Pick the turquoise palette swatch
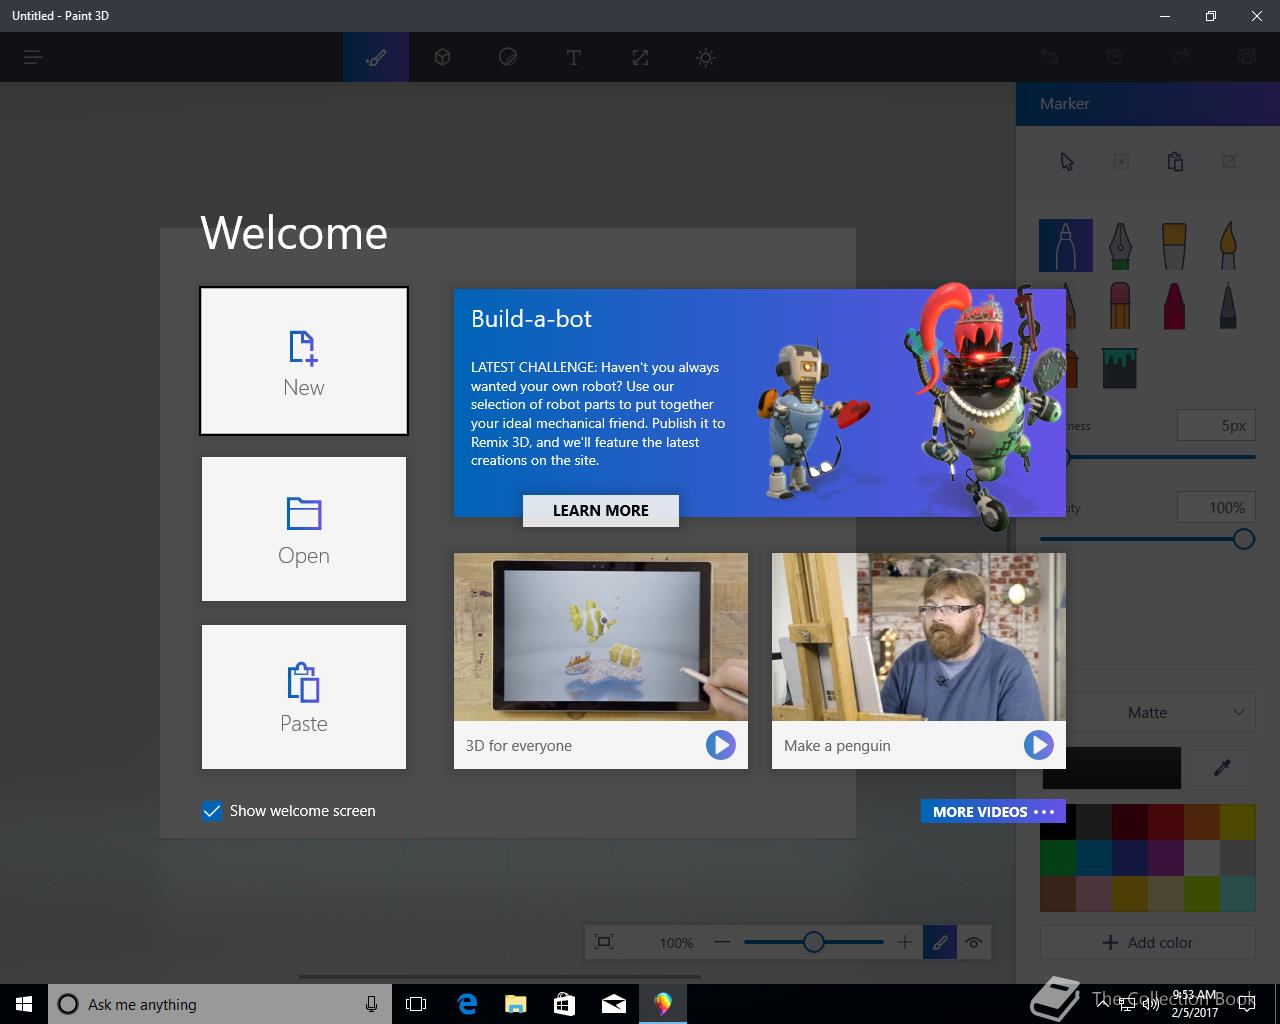The width and height of the screenshot is (1280, 1024). [1237, 893]
